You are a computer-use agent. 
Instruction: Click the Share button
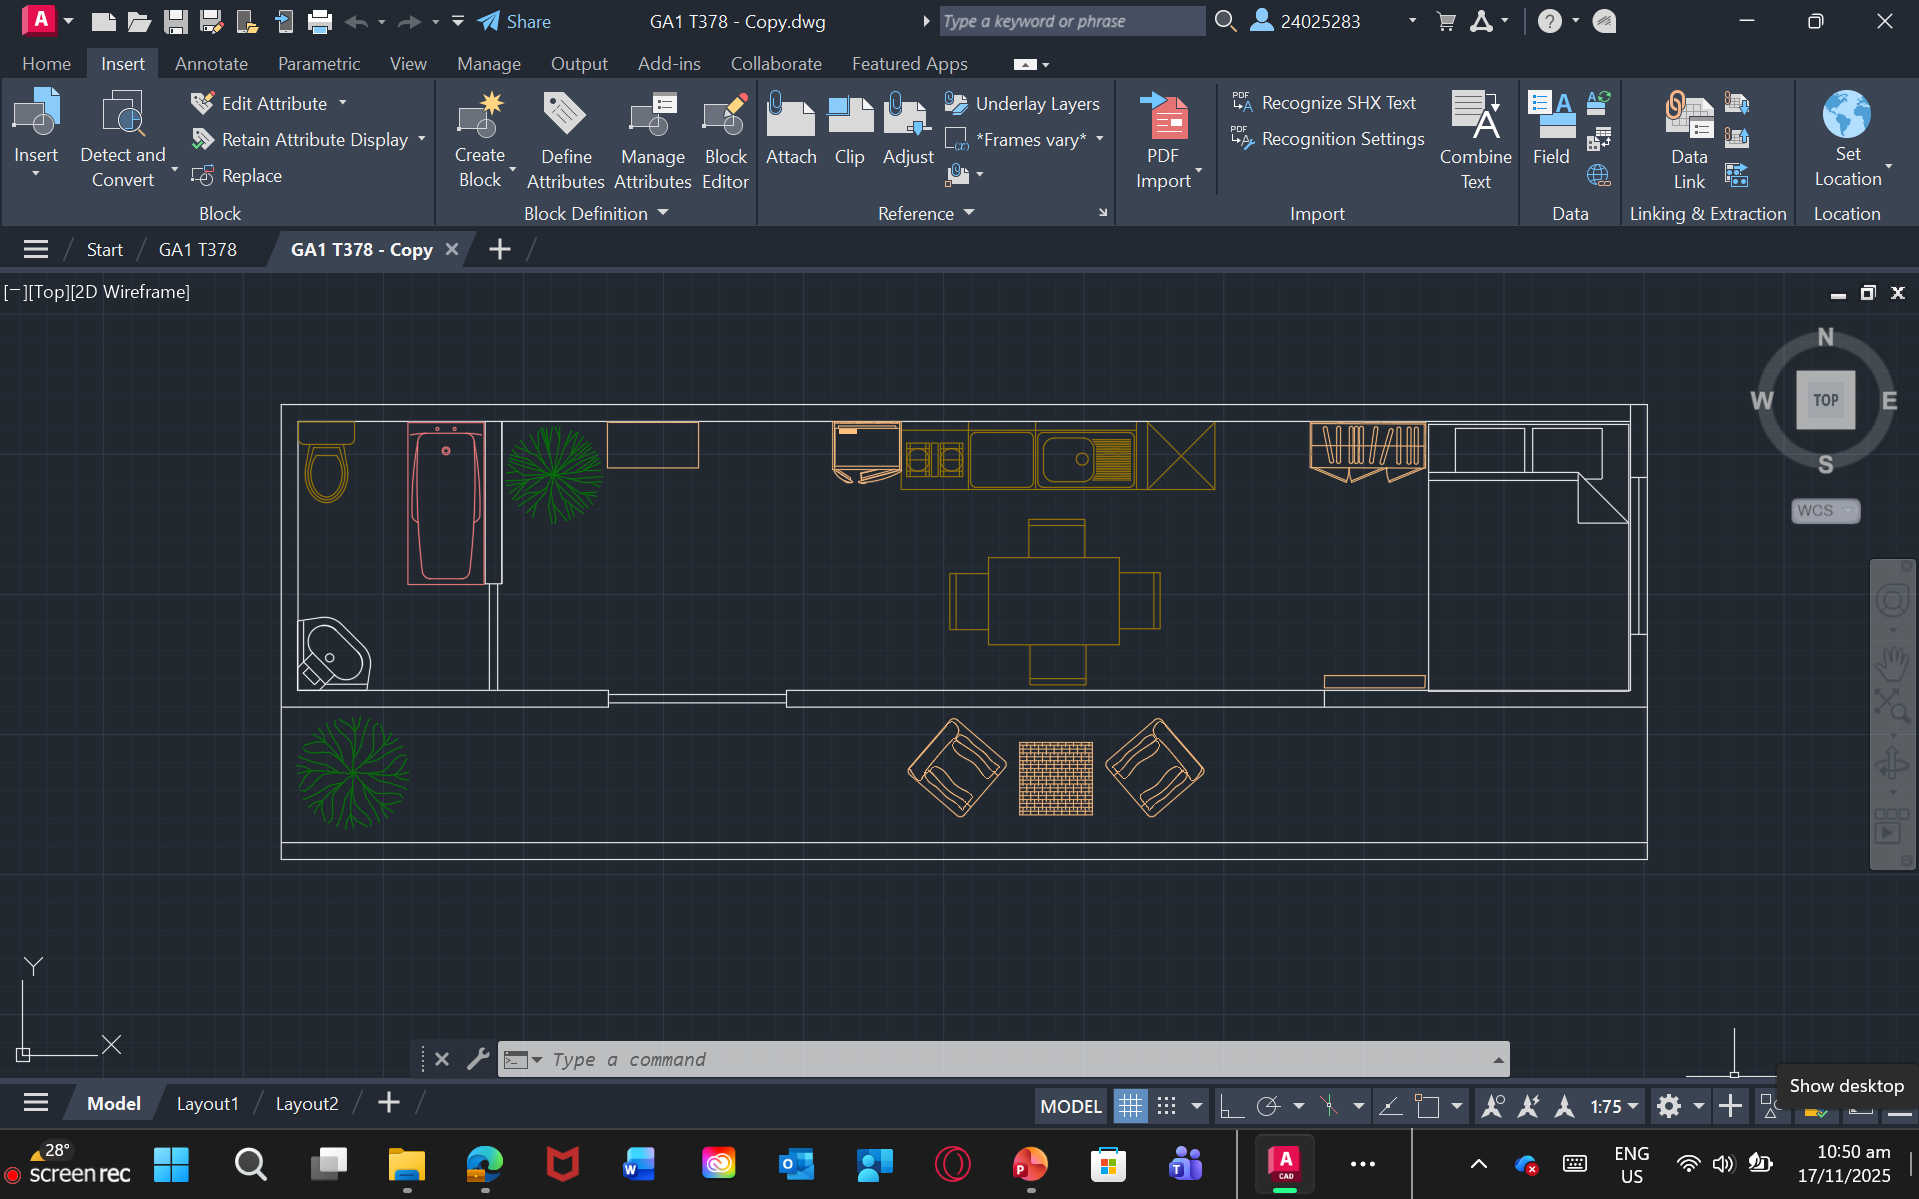515,21
